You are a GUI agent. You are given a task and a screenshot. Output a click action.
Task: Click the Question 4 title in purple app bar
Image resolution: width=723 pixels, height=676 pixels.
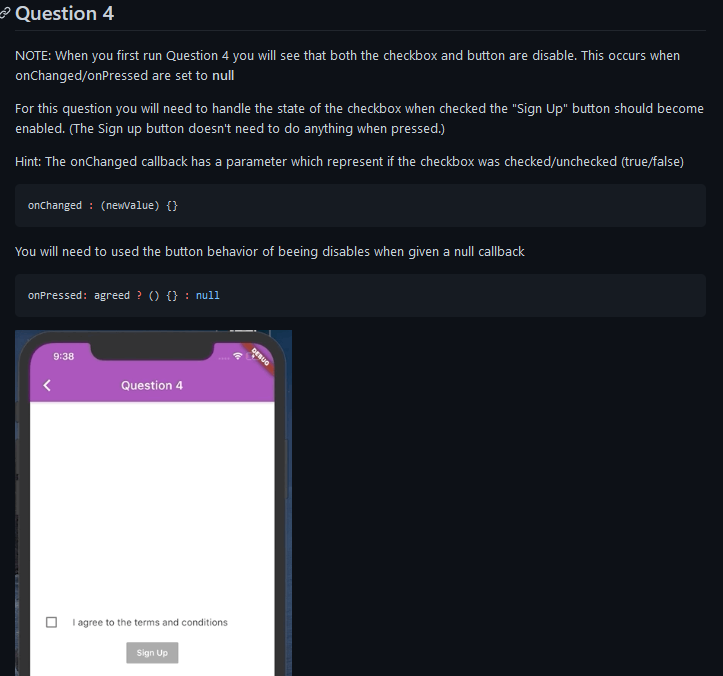(x=152, y=385)
